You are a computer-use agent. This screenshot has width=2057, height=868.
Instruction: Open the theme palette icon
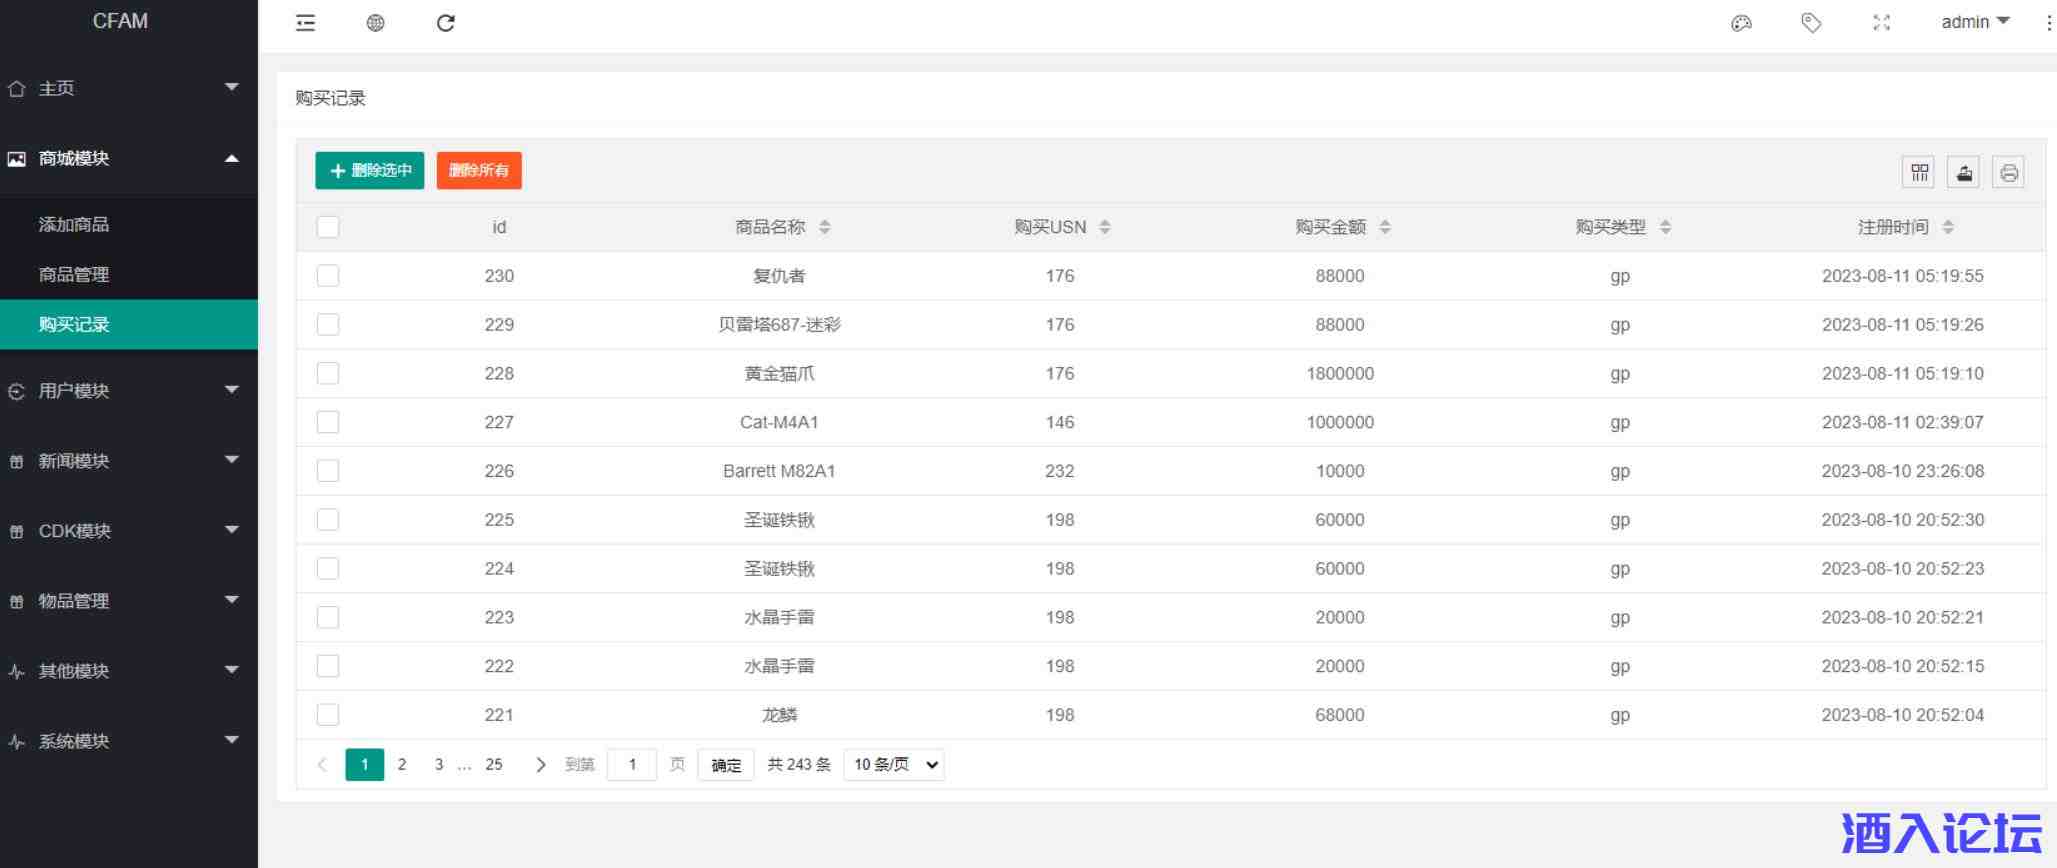[x=1741, y=23]
